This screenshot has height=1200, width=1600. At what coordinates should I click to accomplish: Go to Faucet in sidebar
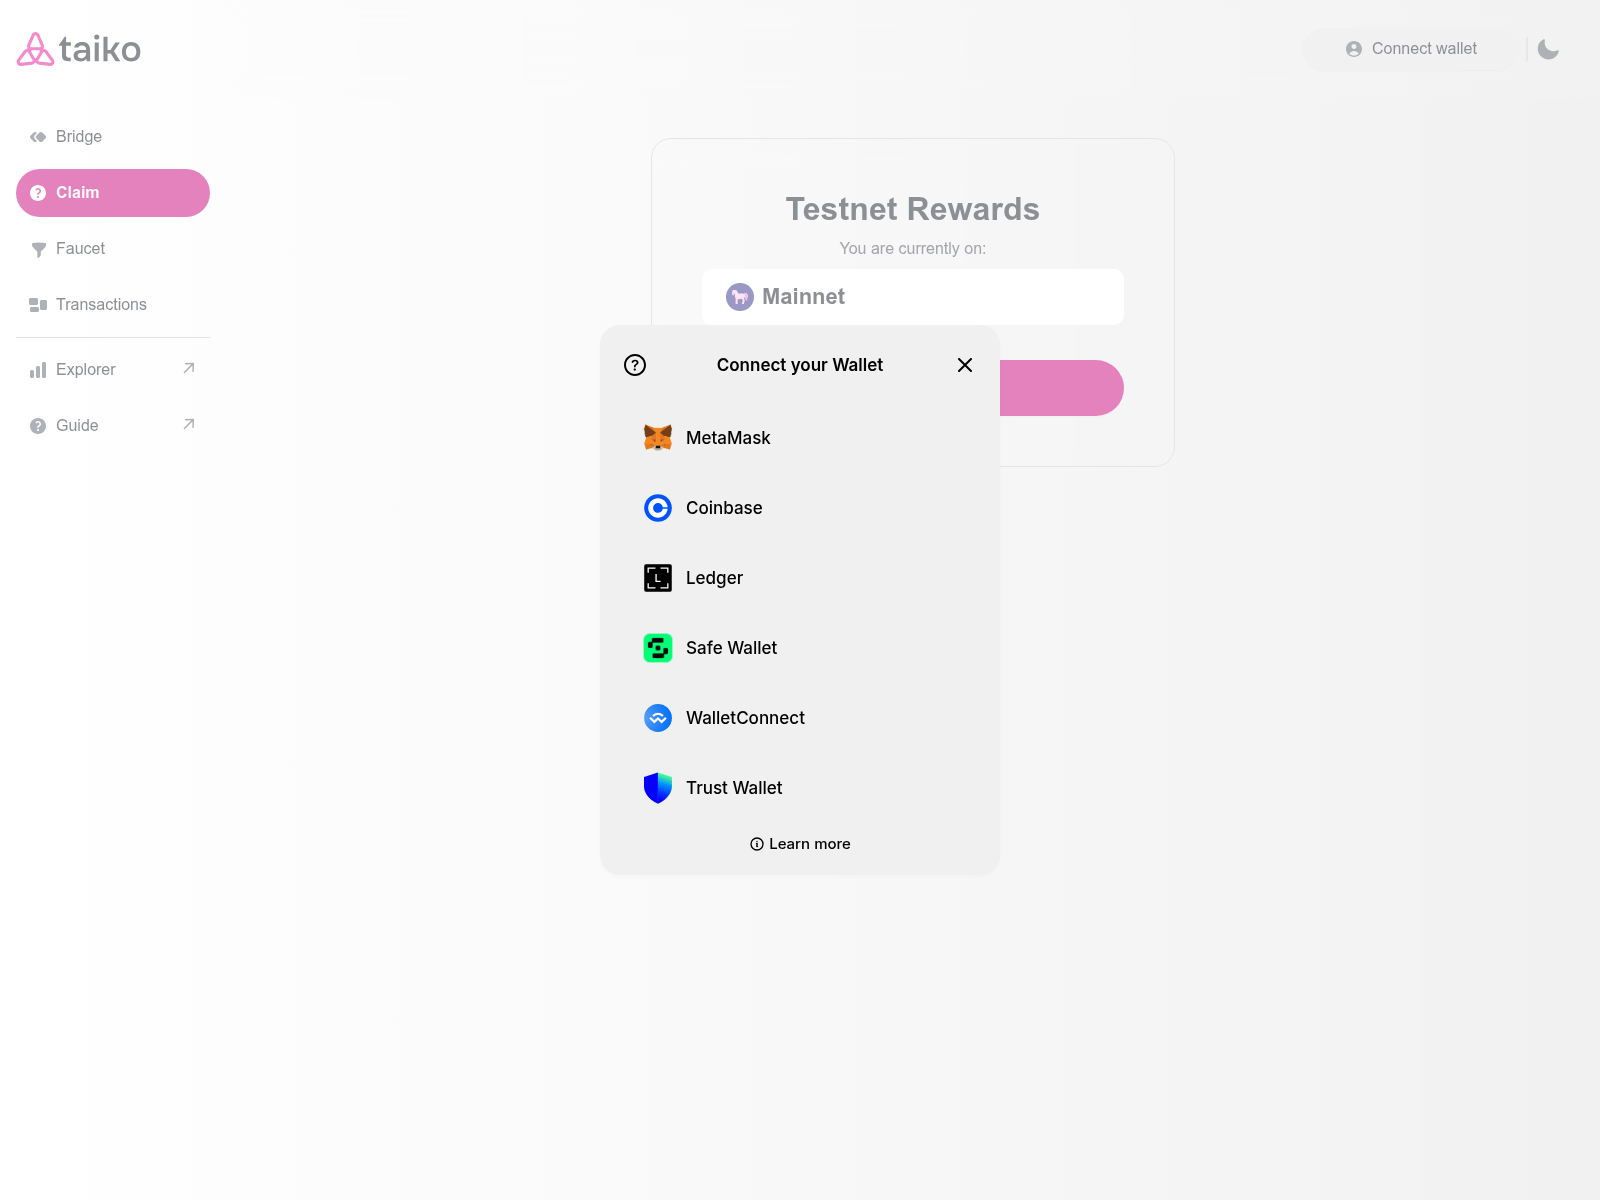coord(113,249)
